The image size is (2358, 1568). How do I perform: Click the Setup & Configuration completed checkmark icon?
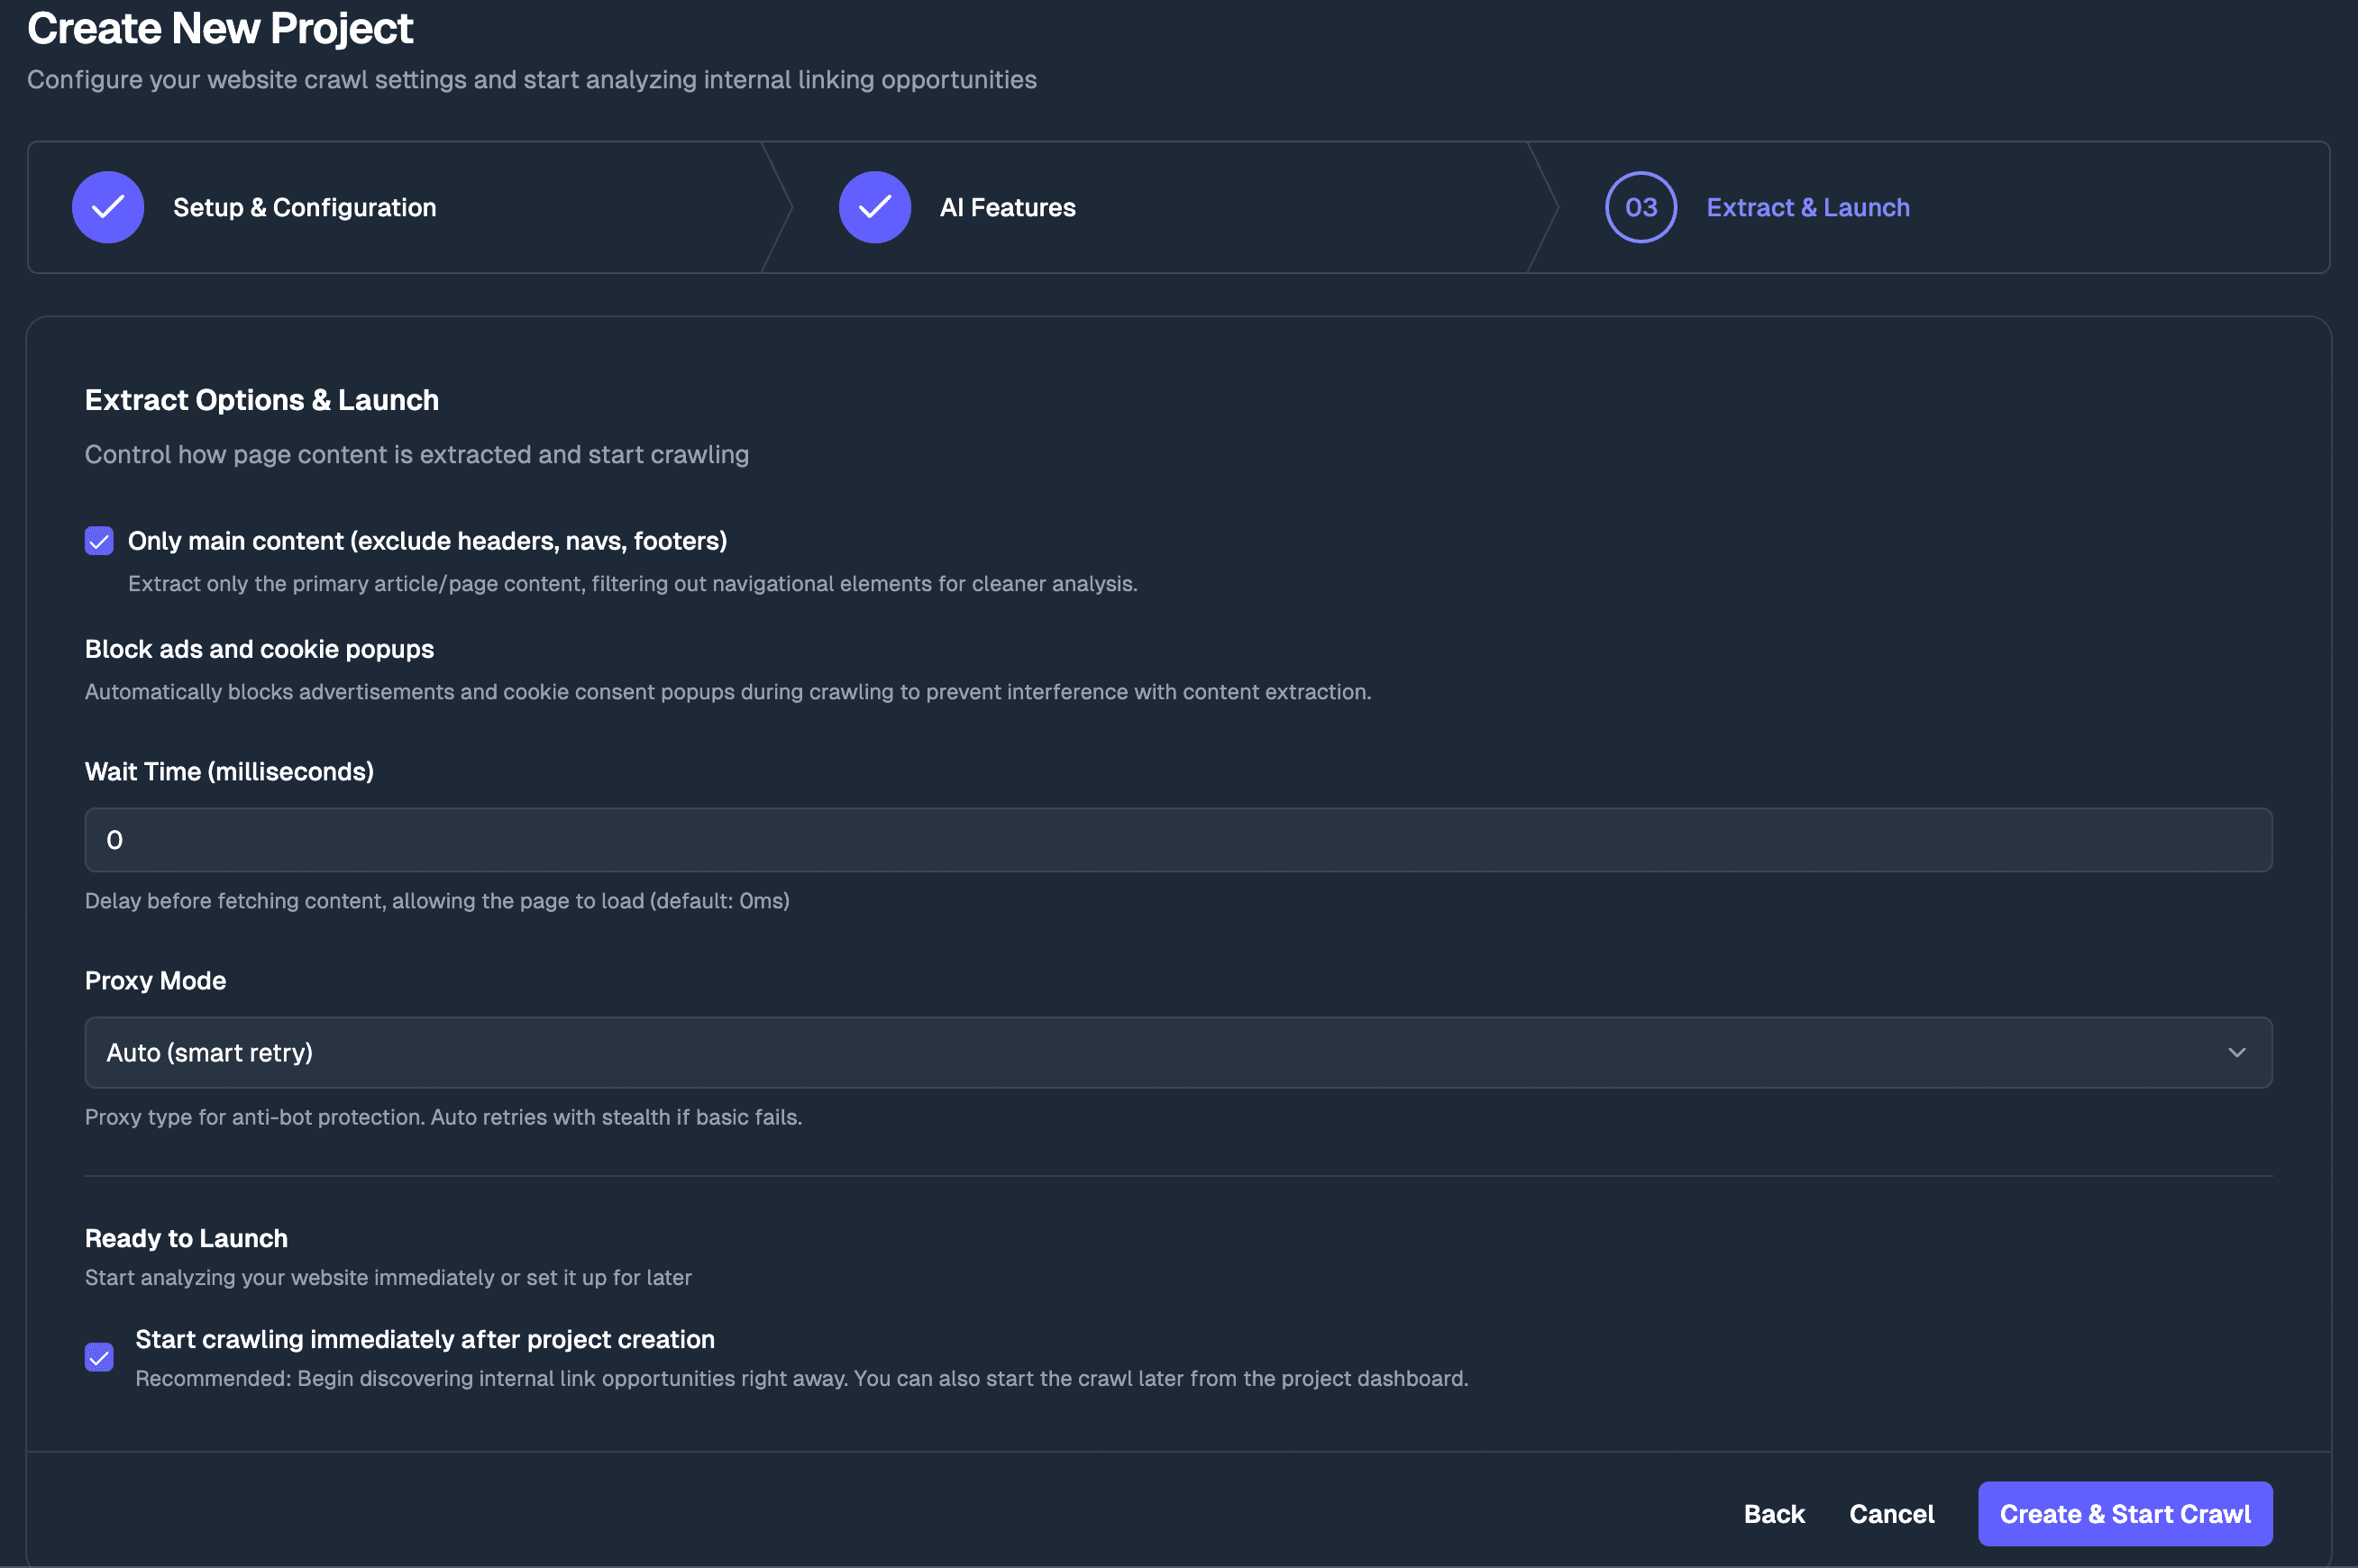[107, 207]
